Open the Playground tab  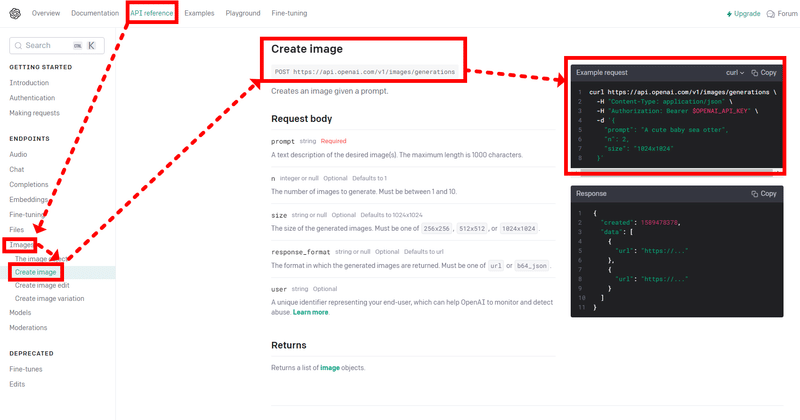click(243, 13)
